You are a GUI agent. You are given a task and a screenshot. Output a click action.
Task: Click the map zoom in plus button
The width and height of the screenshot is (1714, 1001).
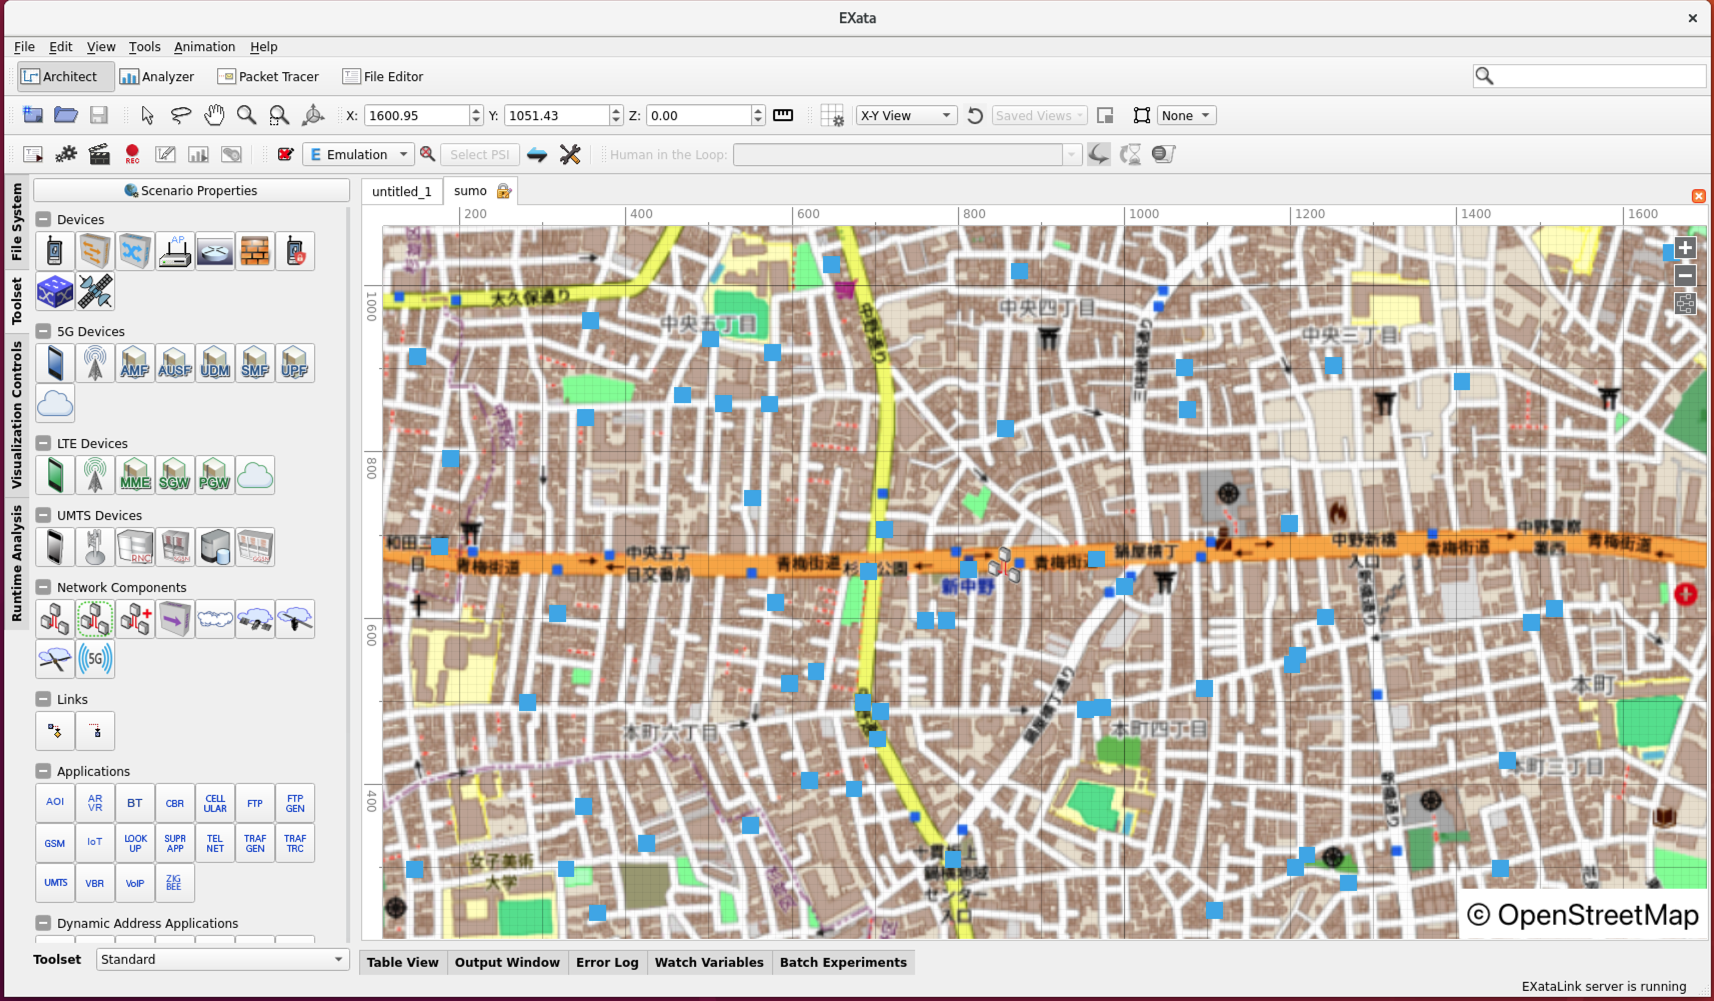click(1685, 248)
